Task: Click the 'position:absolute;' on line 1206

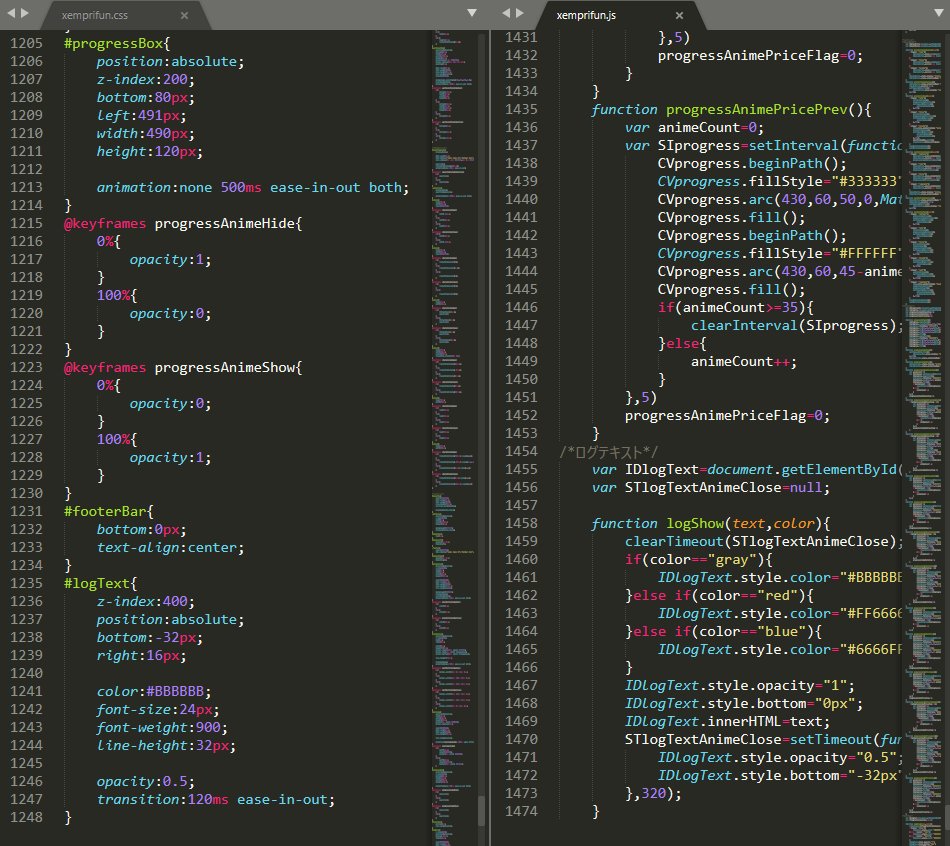Action: [170, 62]
